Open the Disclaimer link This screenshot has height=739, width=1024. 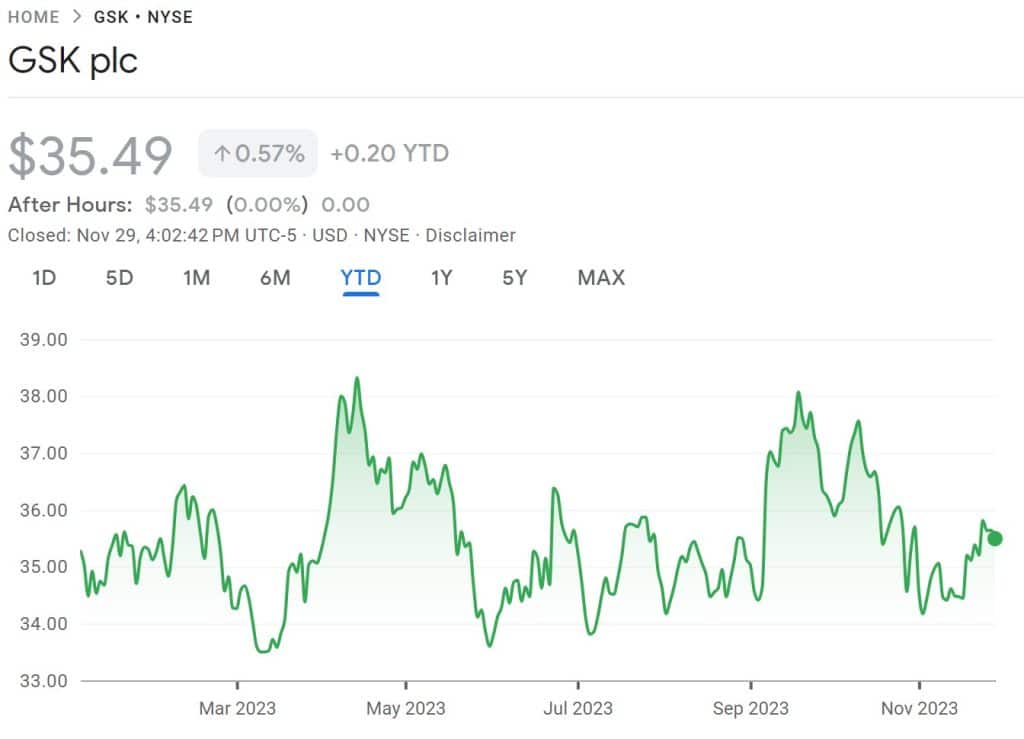pyautogui.click(x=470, y=235)
